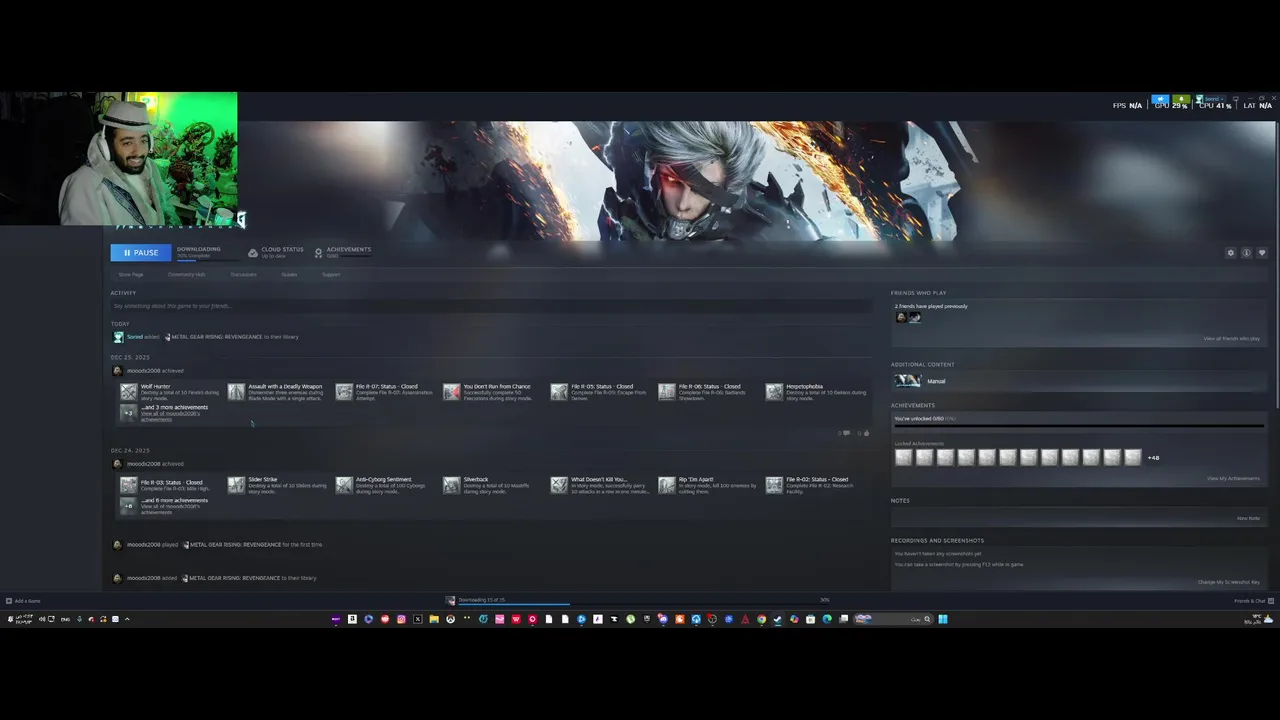The image size is (1280, 720).
Task: Click the Herpetophobia achievement icon
Action: [x=774, y=392]
